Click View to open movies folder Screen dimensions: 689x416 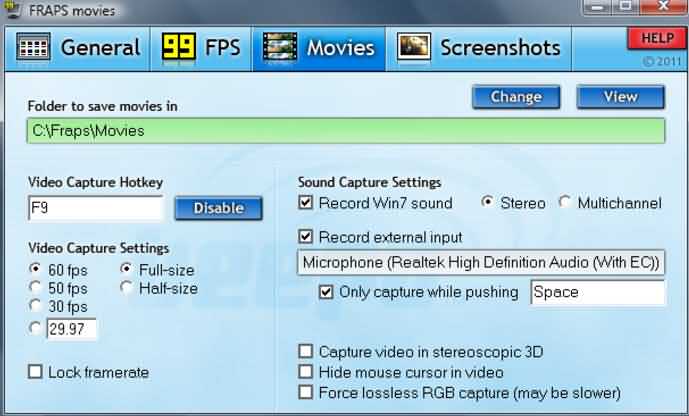(620, 97)
